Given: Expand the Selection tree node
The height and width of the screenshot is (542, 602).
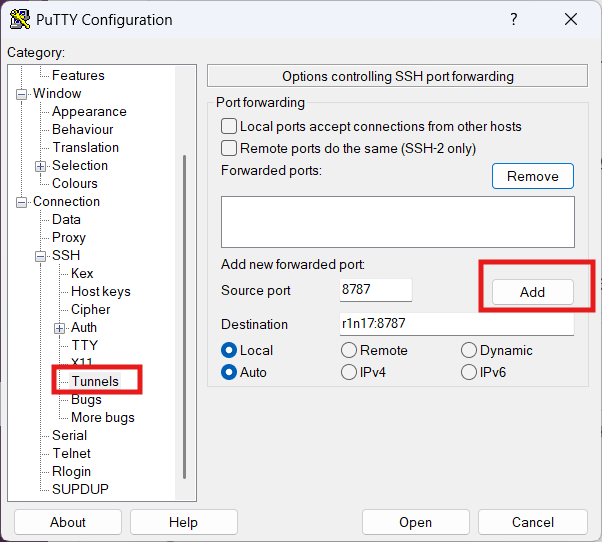Looking at the screenshot, I should (x=41, y=166).
